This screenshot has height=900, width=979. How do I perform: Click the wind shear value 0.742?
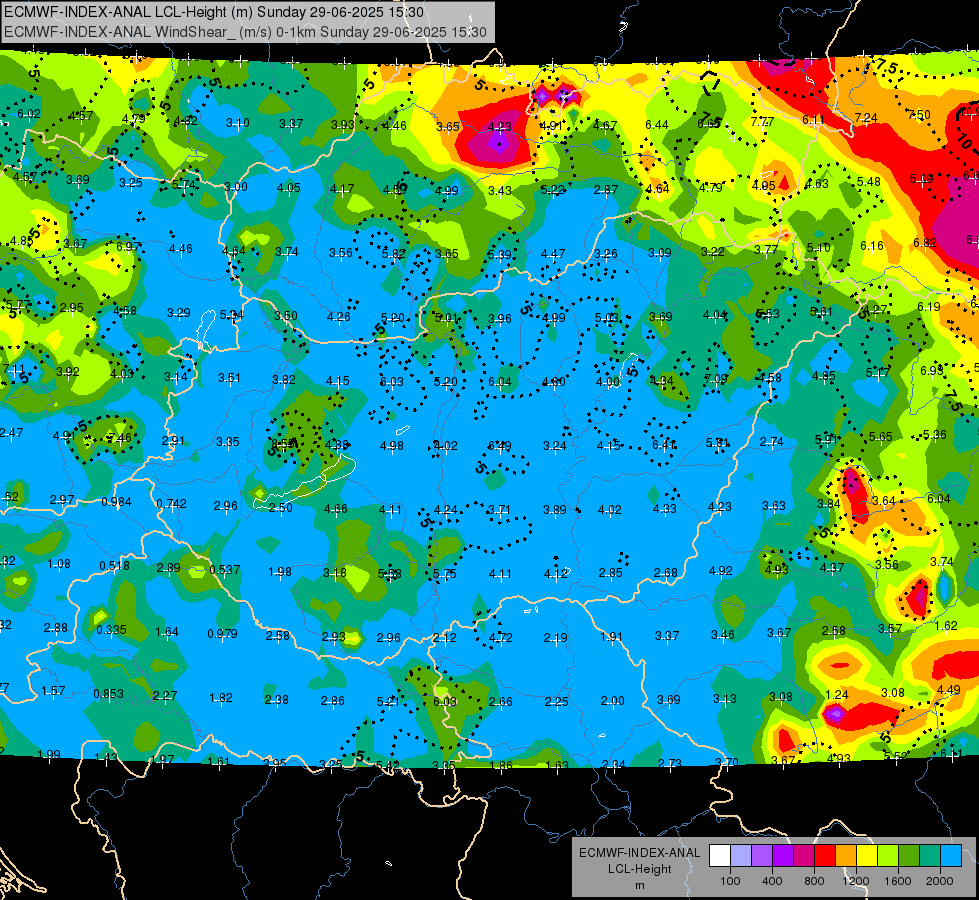coord(172,503)
